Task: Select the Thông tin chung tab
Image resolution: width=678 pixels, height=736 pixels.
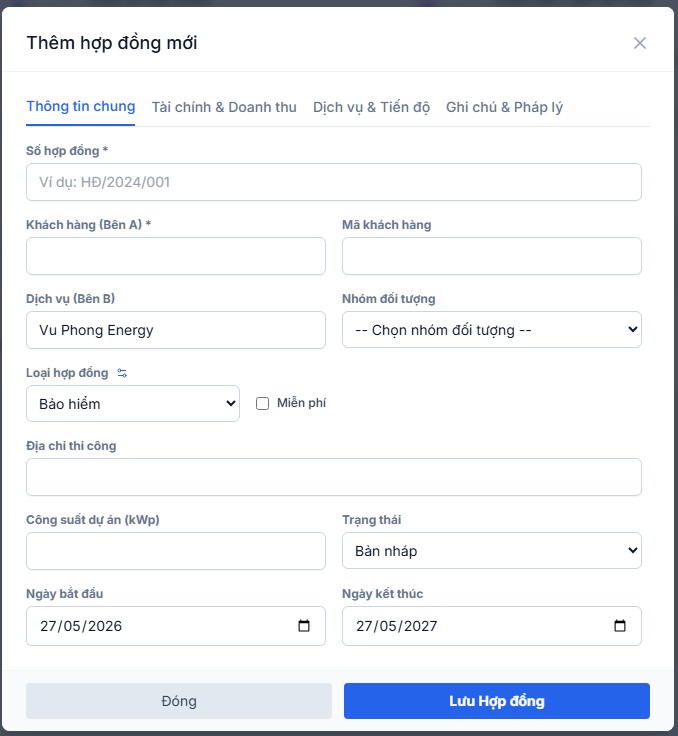Action: (x=81, y=107)
